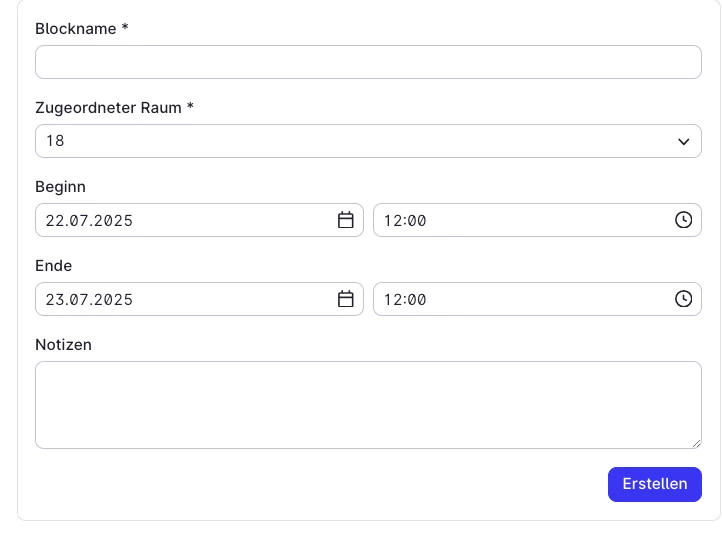Open the room select showing 18
This screenshot has height=556, width=722.
click(368, 141)
